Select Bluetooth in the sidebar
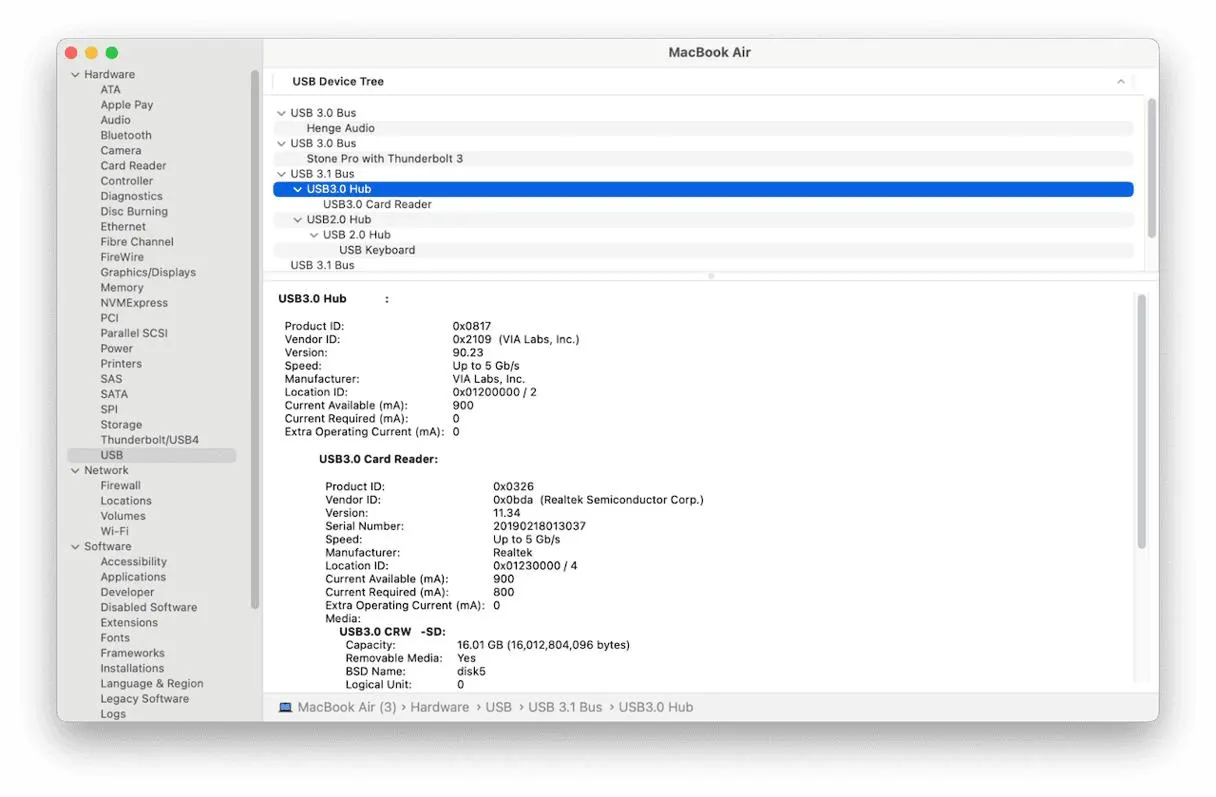The height and width of the screenshot is (797, 1216). [126, 136]
